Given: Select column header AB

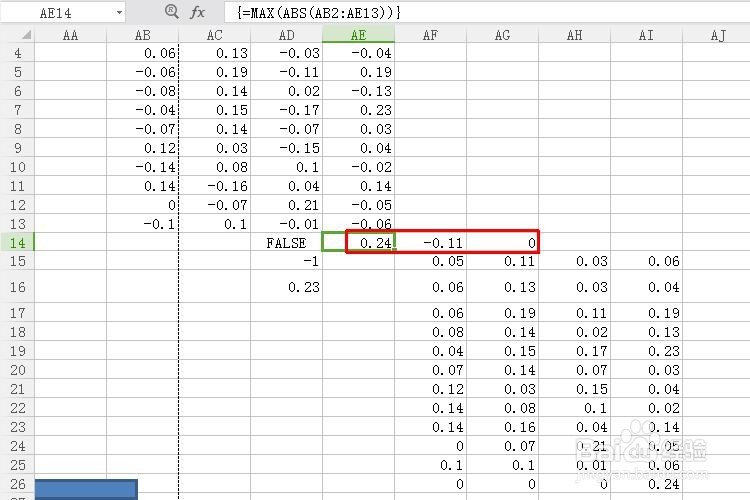Looking at the screenshot, I should coord(143,35).
